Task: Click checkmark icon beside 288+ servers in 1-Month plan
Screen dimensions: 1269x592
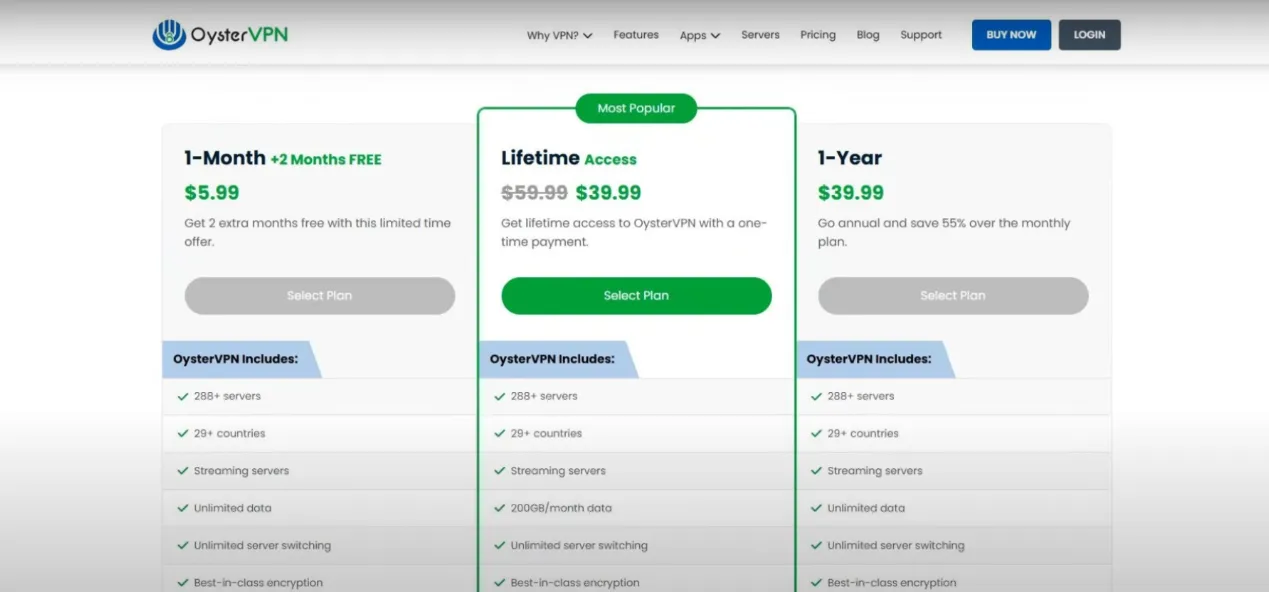Action: click(183, 396)
